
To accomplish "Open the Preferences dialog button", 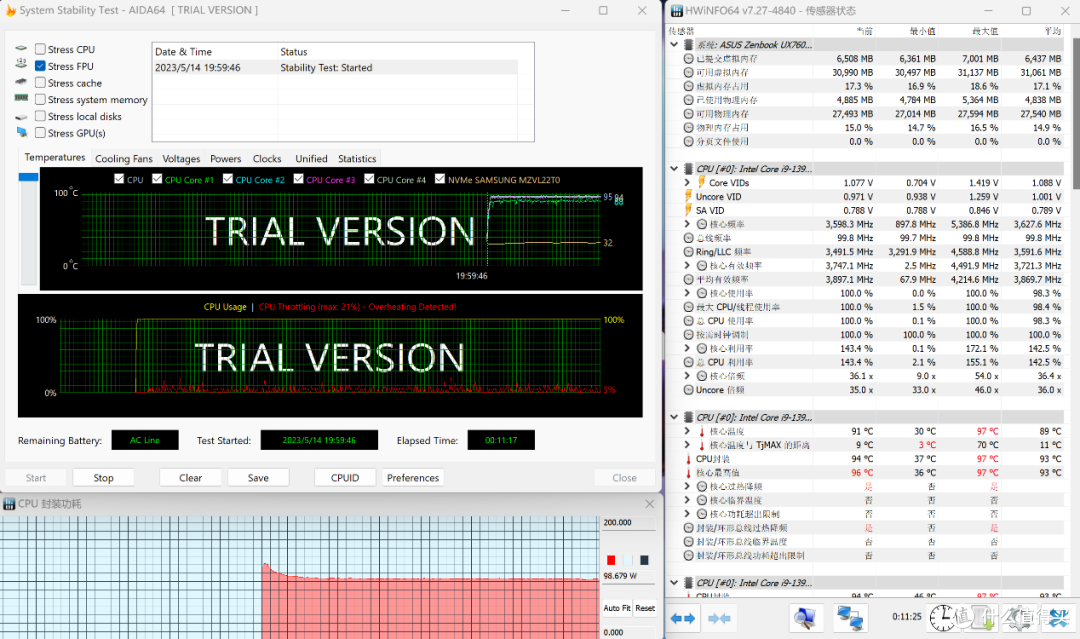I will [413, 478].
